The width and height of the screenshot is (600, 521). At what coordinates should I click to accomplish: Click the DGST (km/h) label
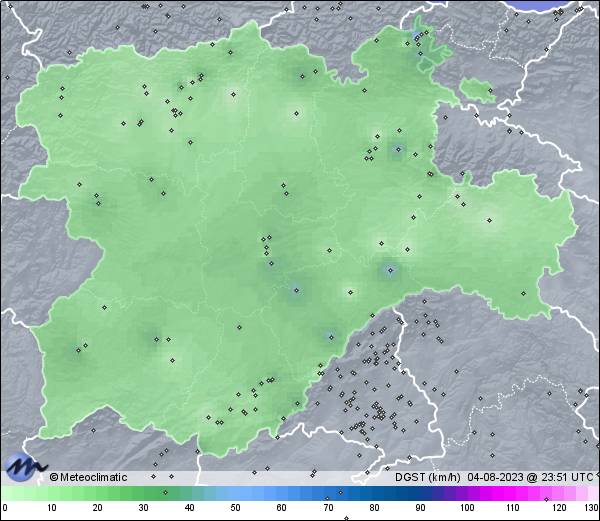click(x=428, y=477)
